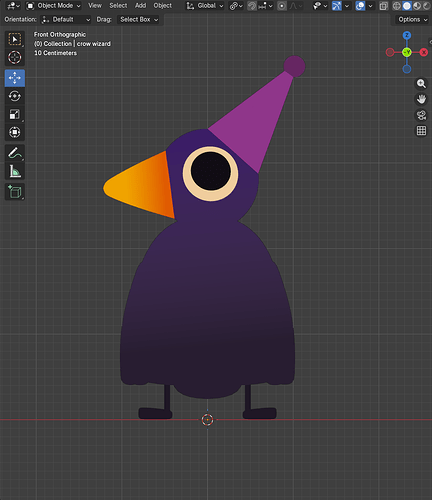Select the Add Cube tool
432x500 pixels.
tap(15, 192)
